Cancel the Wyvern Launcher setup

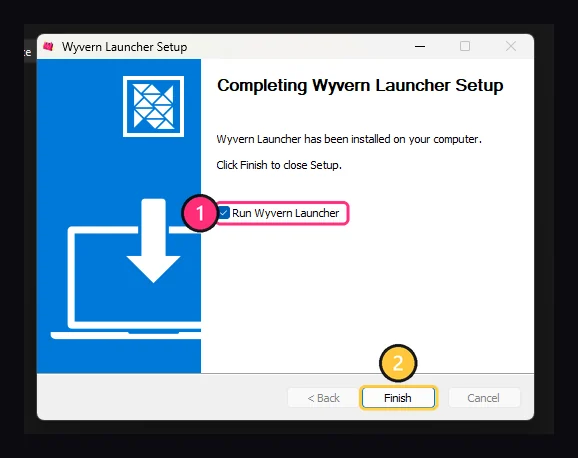484,398
